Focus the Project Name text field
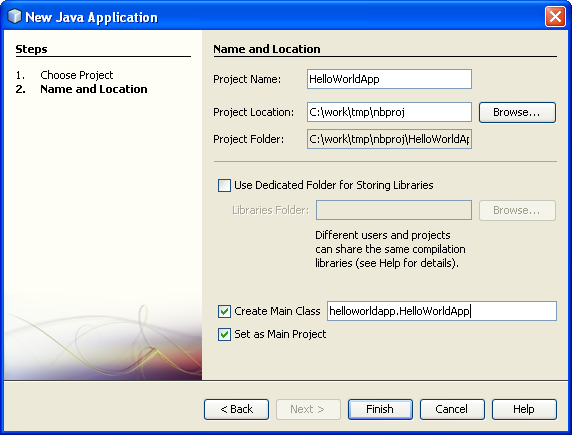The image size is (572, 435). pos(389,79)
